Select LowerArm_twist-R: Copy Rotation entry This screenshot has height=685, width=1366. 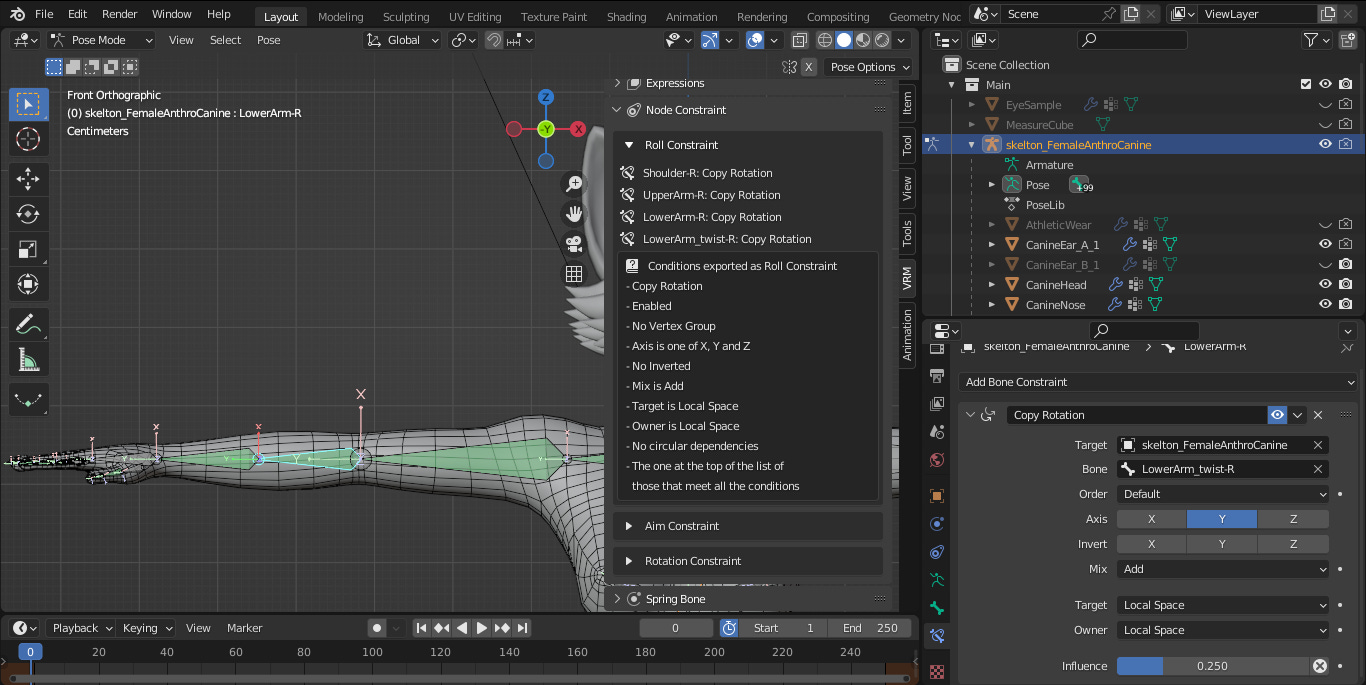pos(726,239)
